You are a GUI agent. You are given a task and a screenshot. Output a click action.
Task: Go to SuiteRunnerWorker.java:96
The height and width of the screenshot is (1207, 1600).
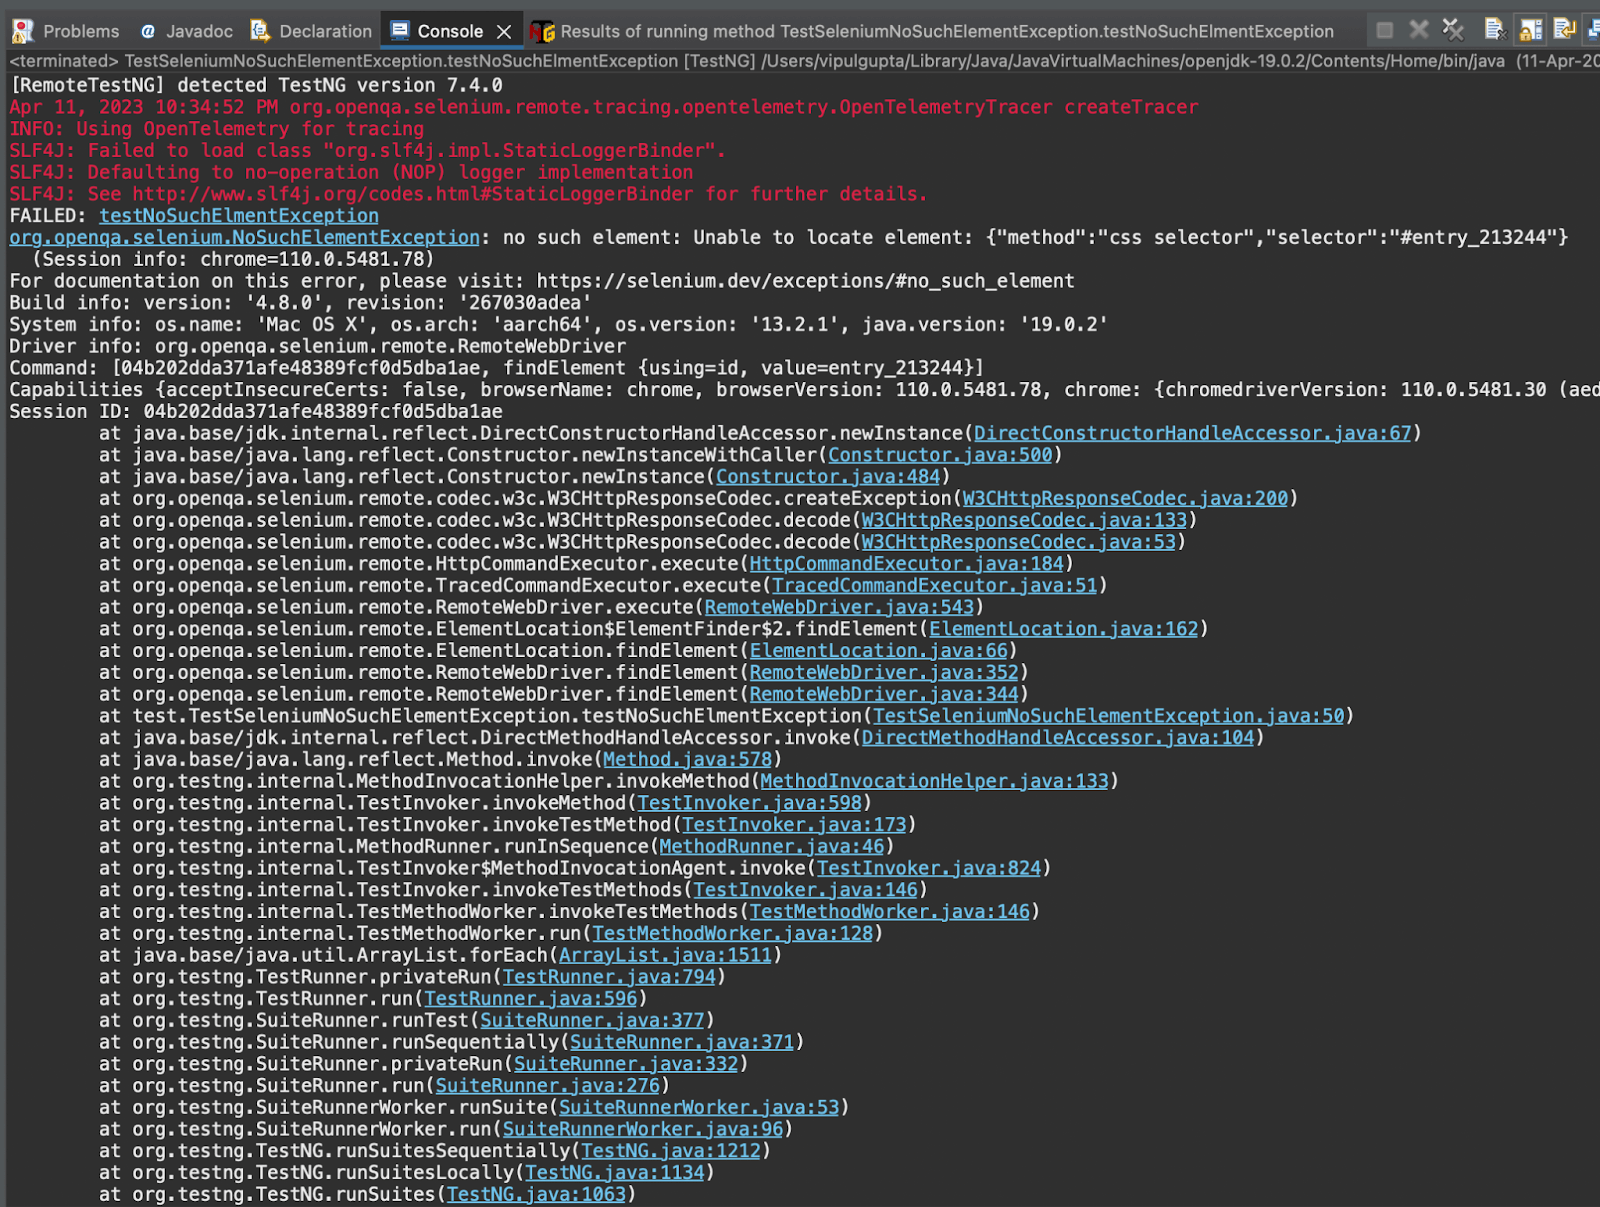pos(643,1129)
